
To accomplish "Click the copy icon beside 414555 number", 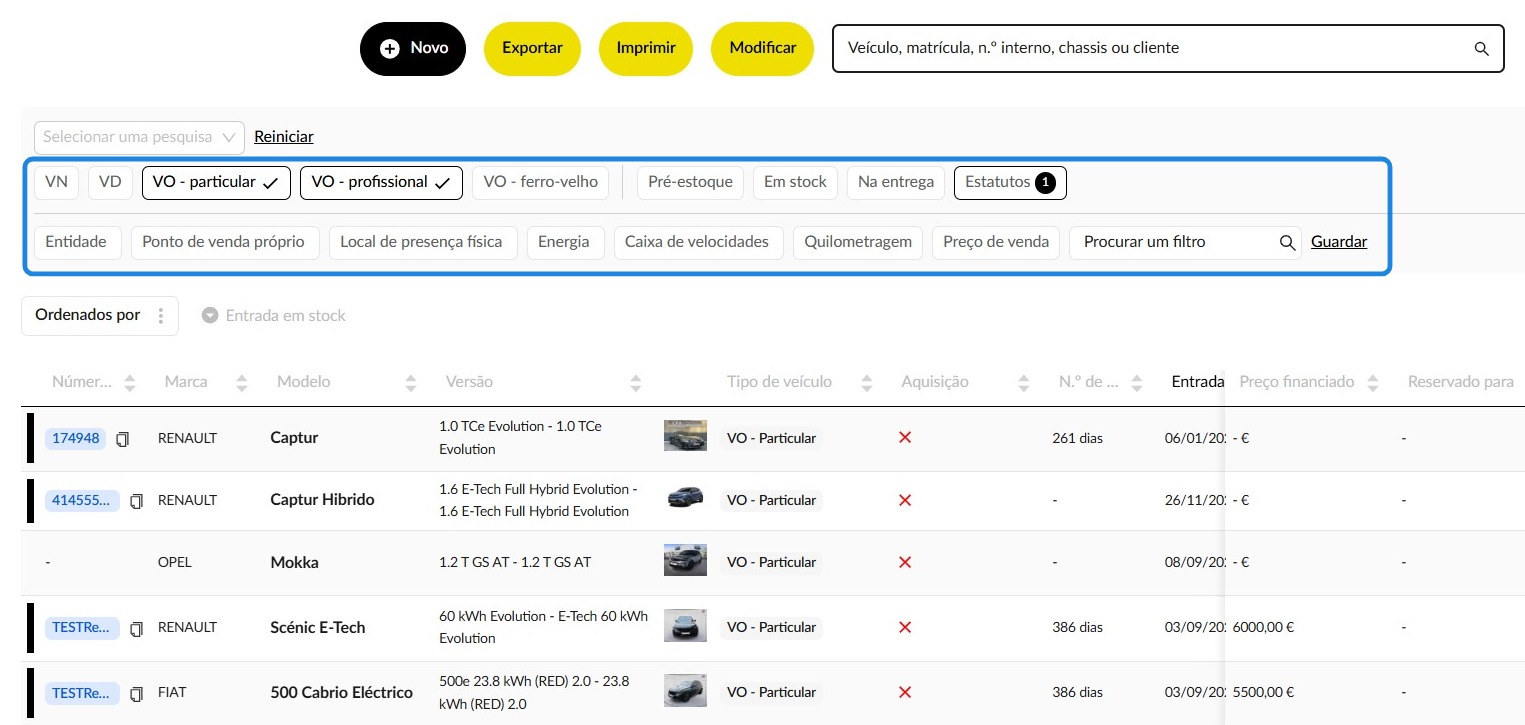I will pyautogui.click(x=136, y=501).
